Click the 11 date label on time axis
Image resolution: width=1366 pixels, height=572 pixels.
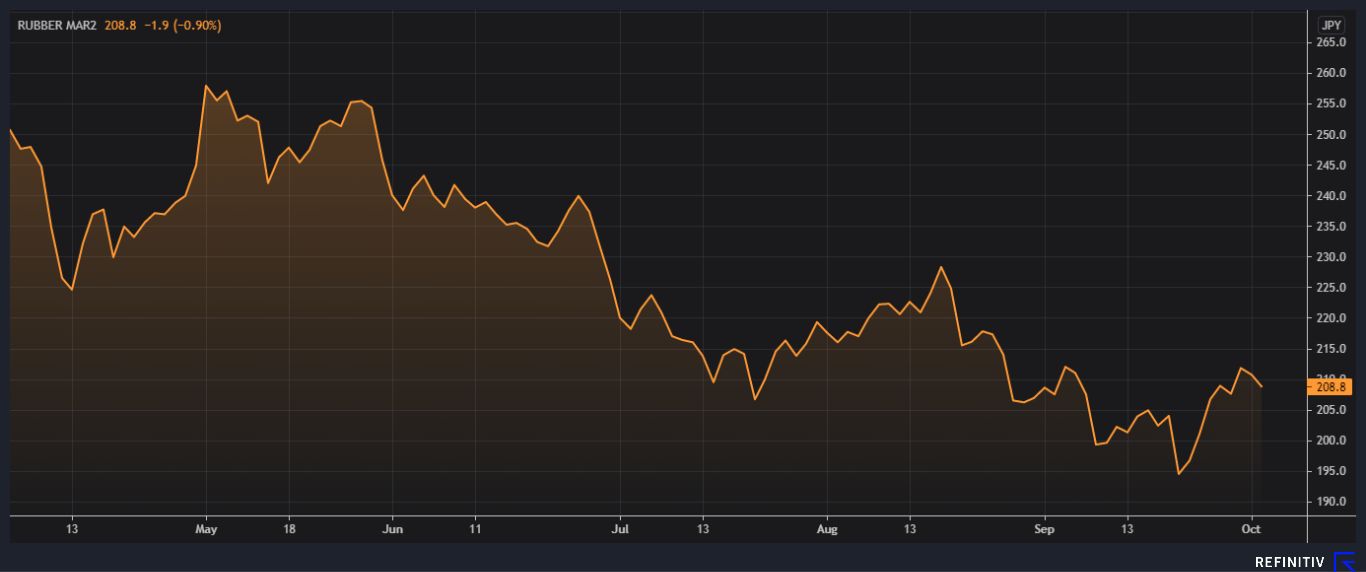click(x=475, y=528)
